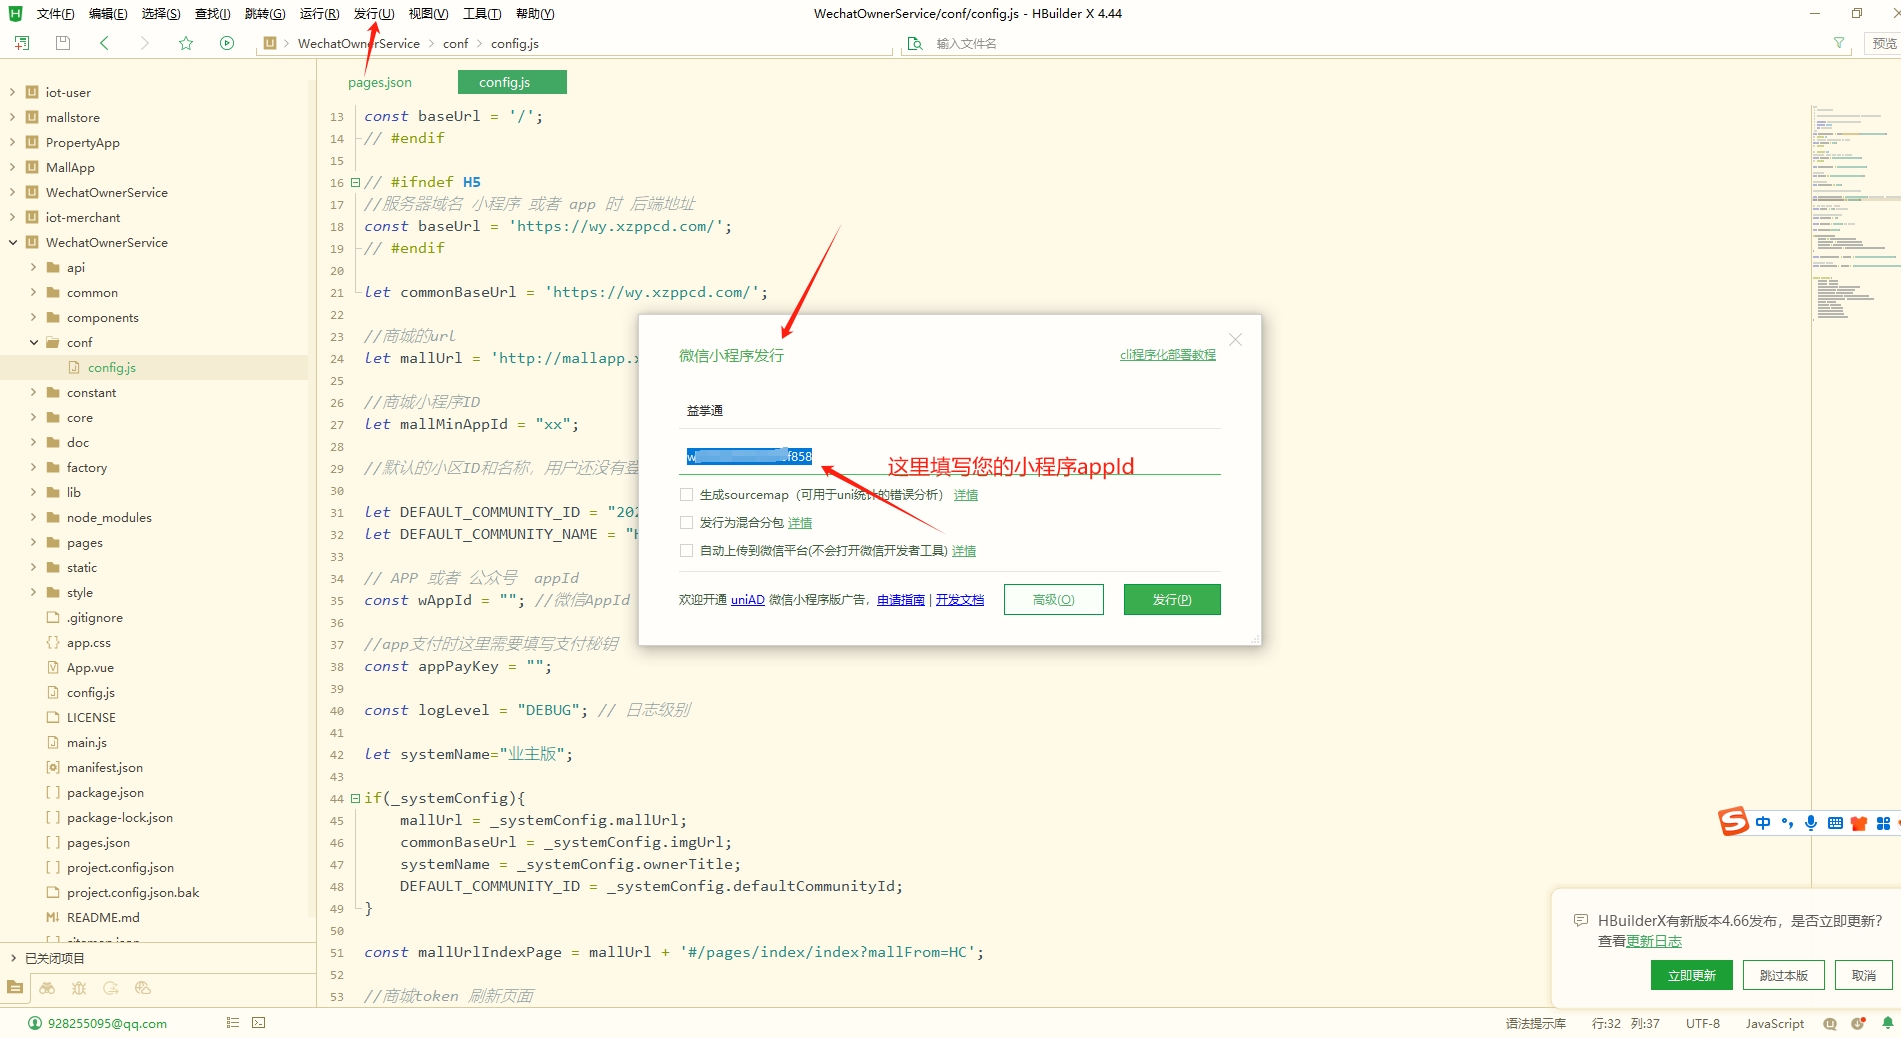
Task: Open the uniAD link
Action: 748,600
